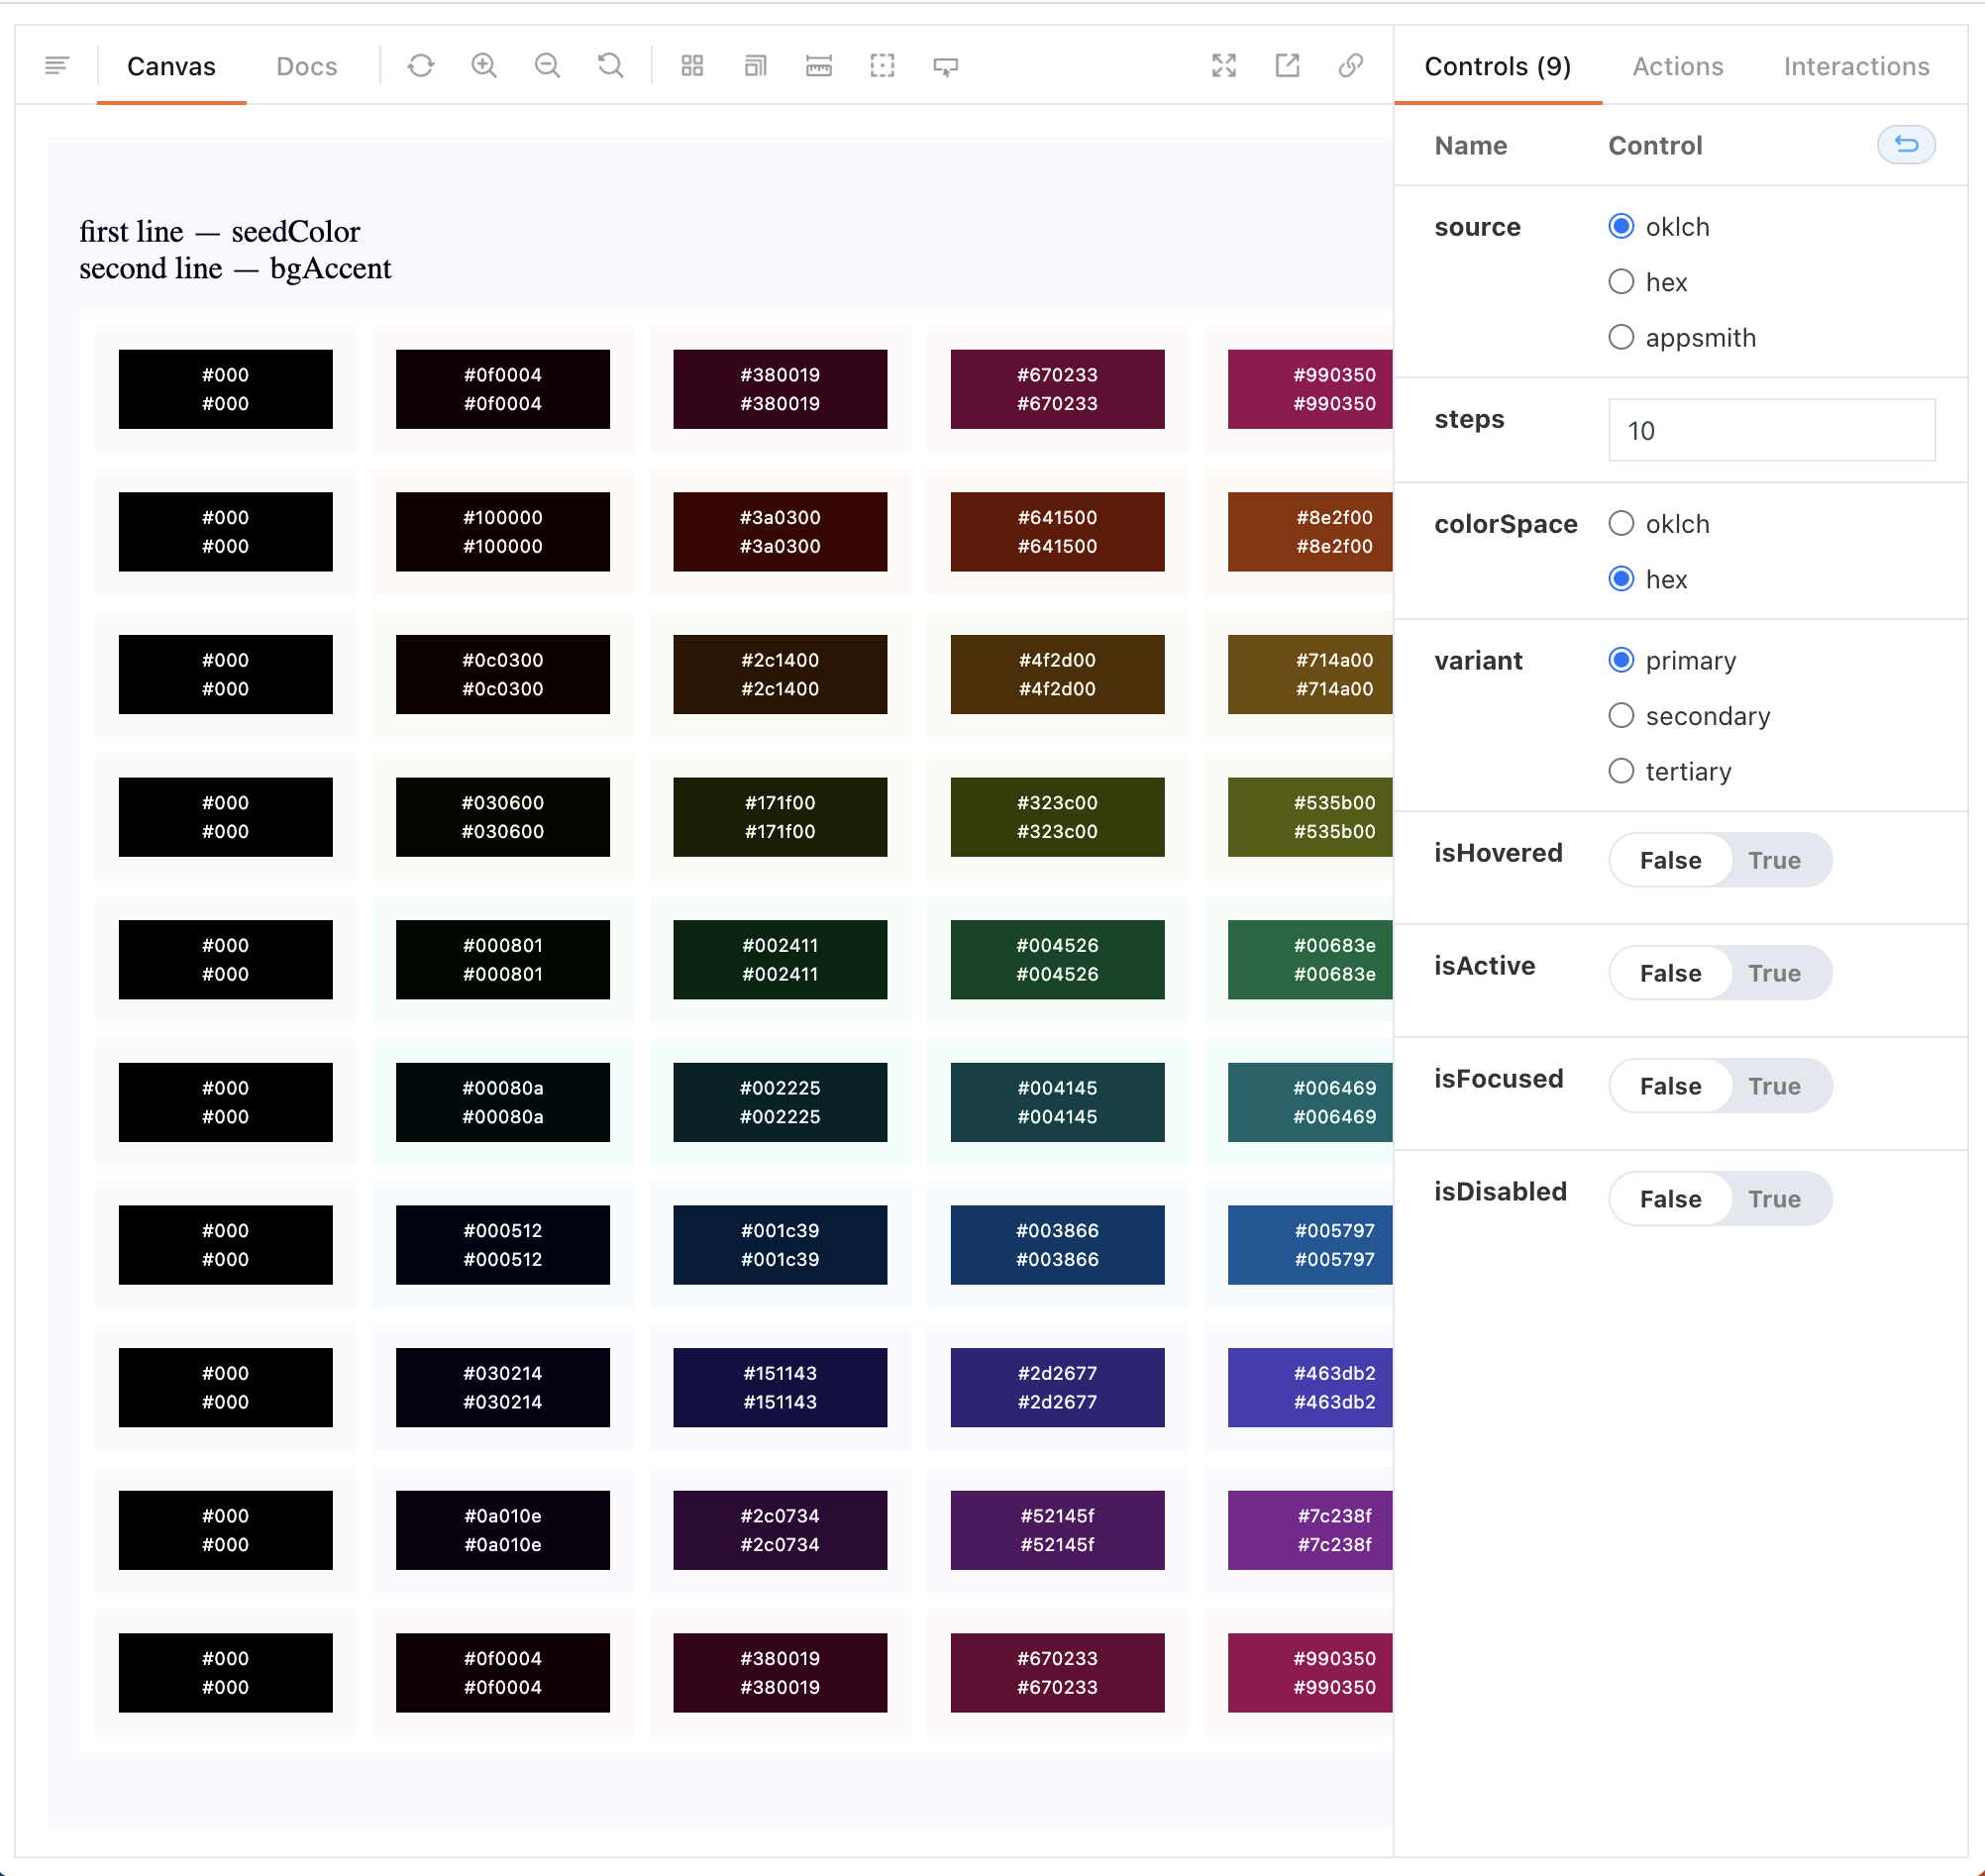
Task: Open canvas in new tab
Action: click(1287, 66)
